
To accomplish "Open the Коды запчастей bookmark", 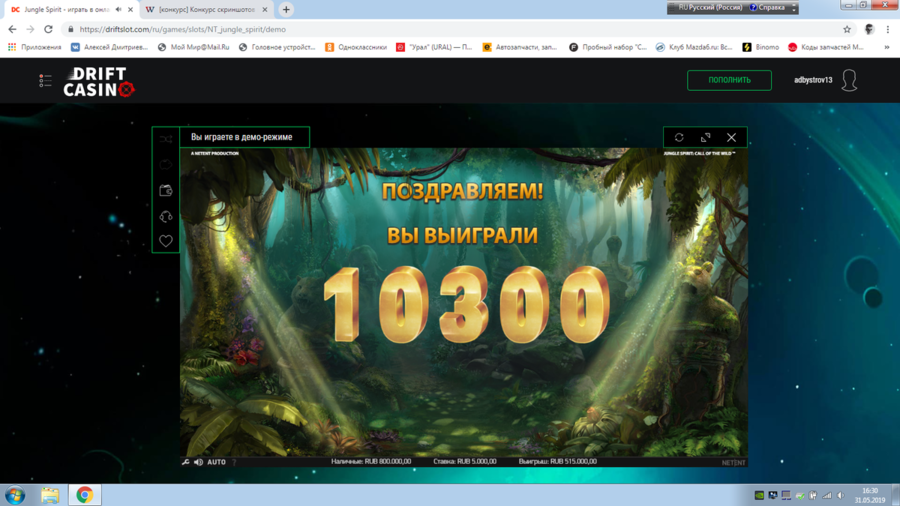I will 826,47.
